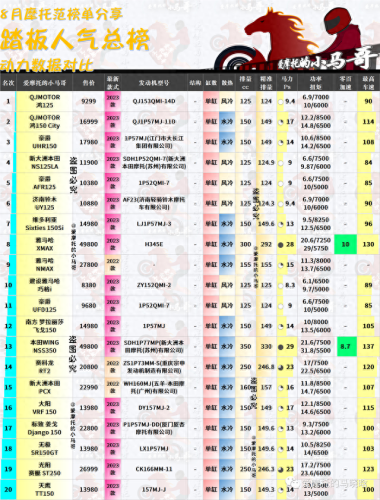Click the model name 豪爵 UFD125

coord(44,306)
